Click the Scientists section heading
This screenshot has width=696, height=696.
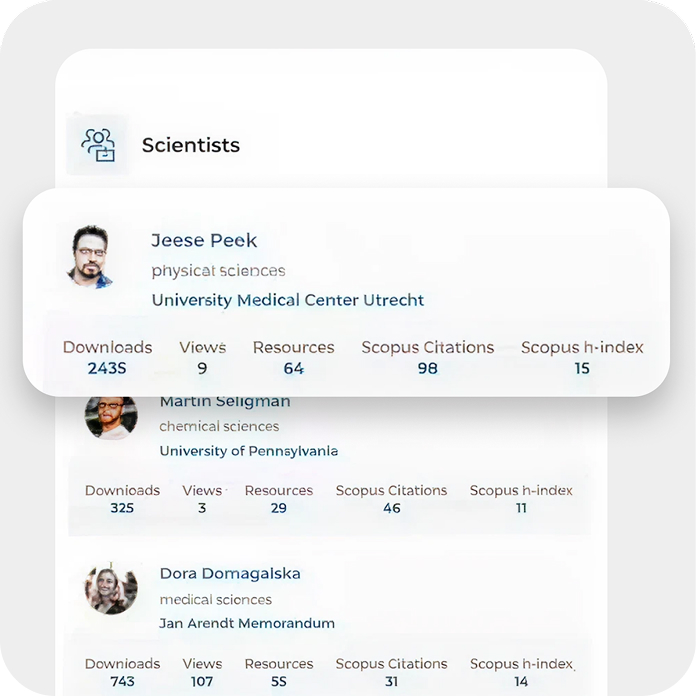point(191,146)
